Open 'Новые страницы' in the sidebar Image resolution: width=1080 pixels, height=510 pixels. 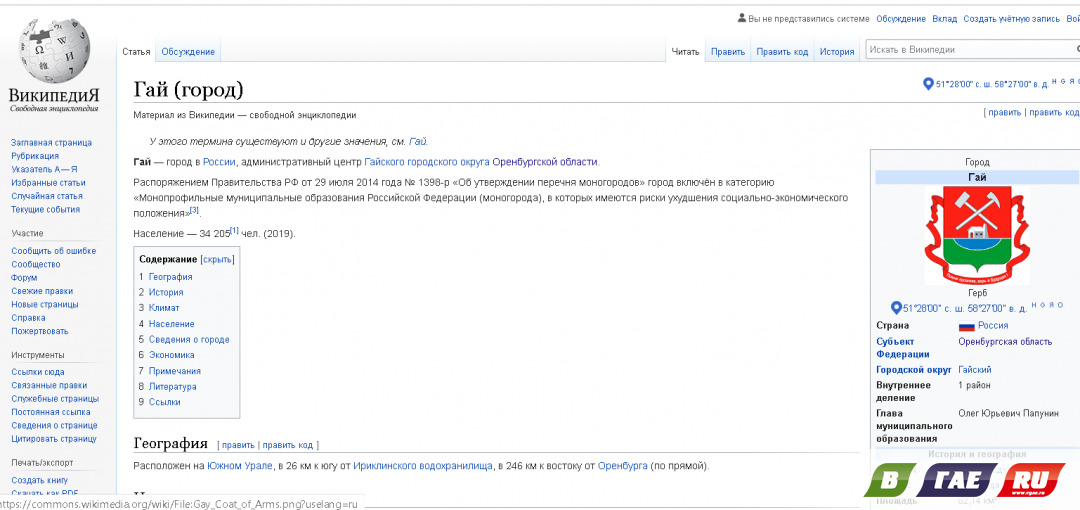coord(45,304)
